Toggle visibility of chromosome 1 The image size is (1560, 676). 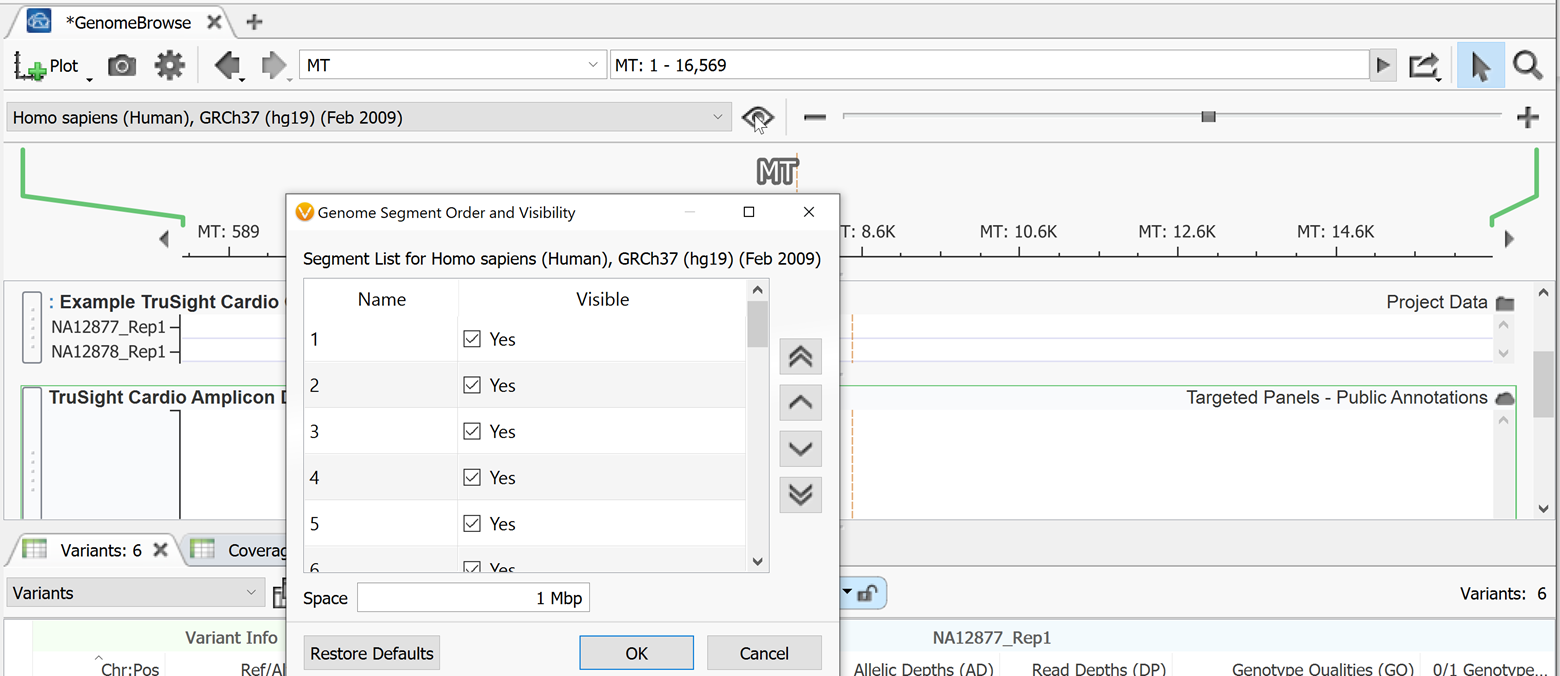(471, 339)
